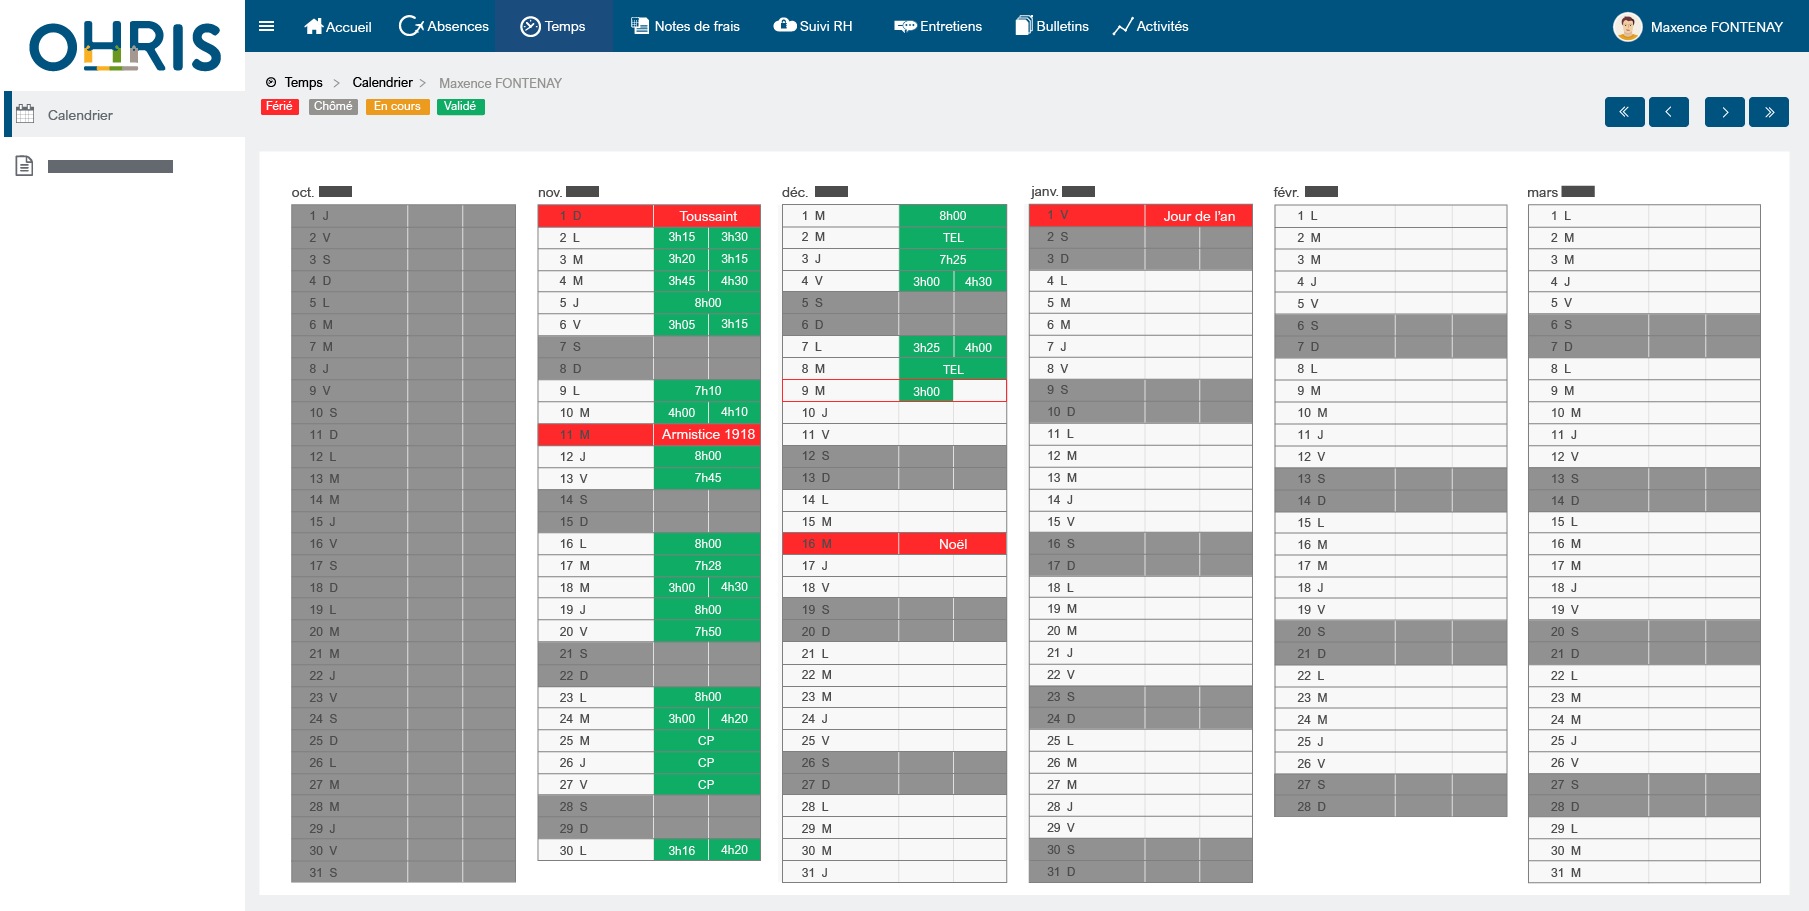
Task: Click the Calendrier breadcrumb link
Action: (382, 83)
